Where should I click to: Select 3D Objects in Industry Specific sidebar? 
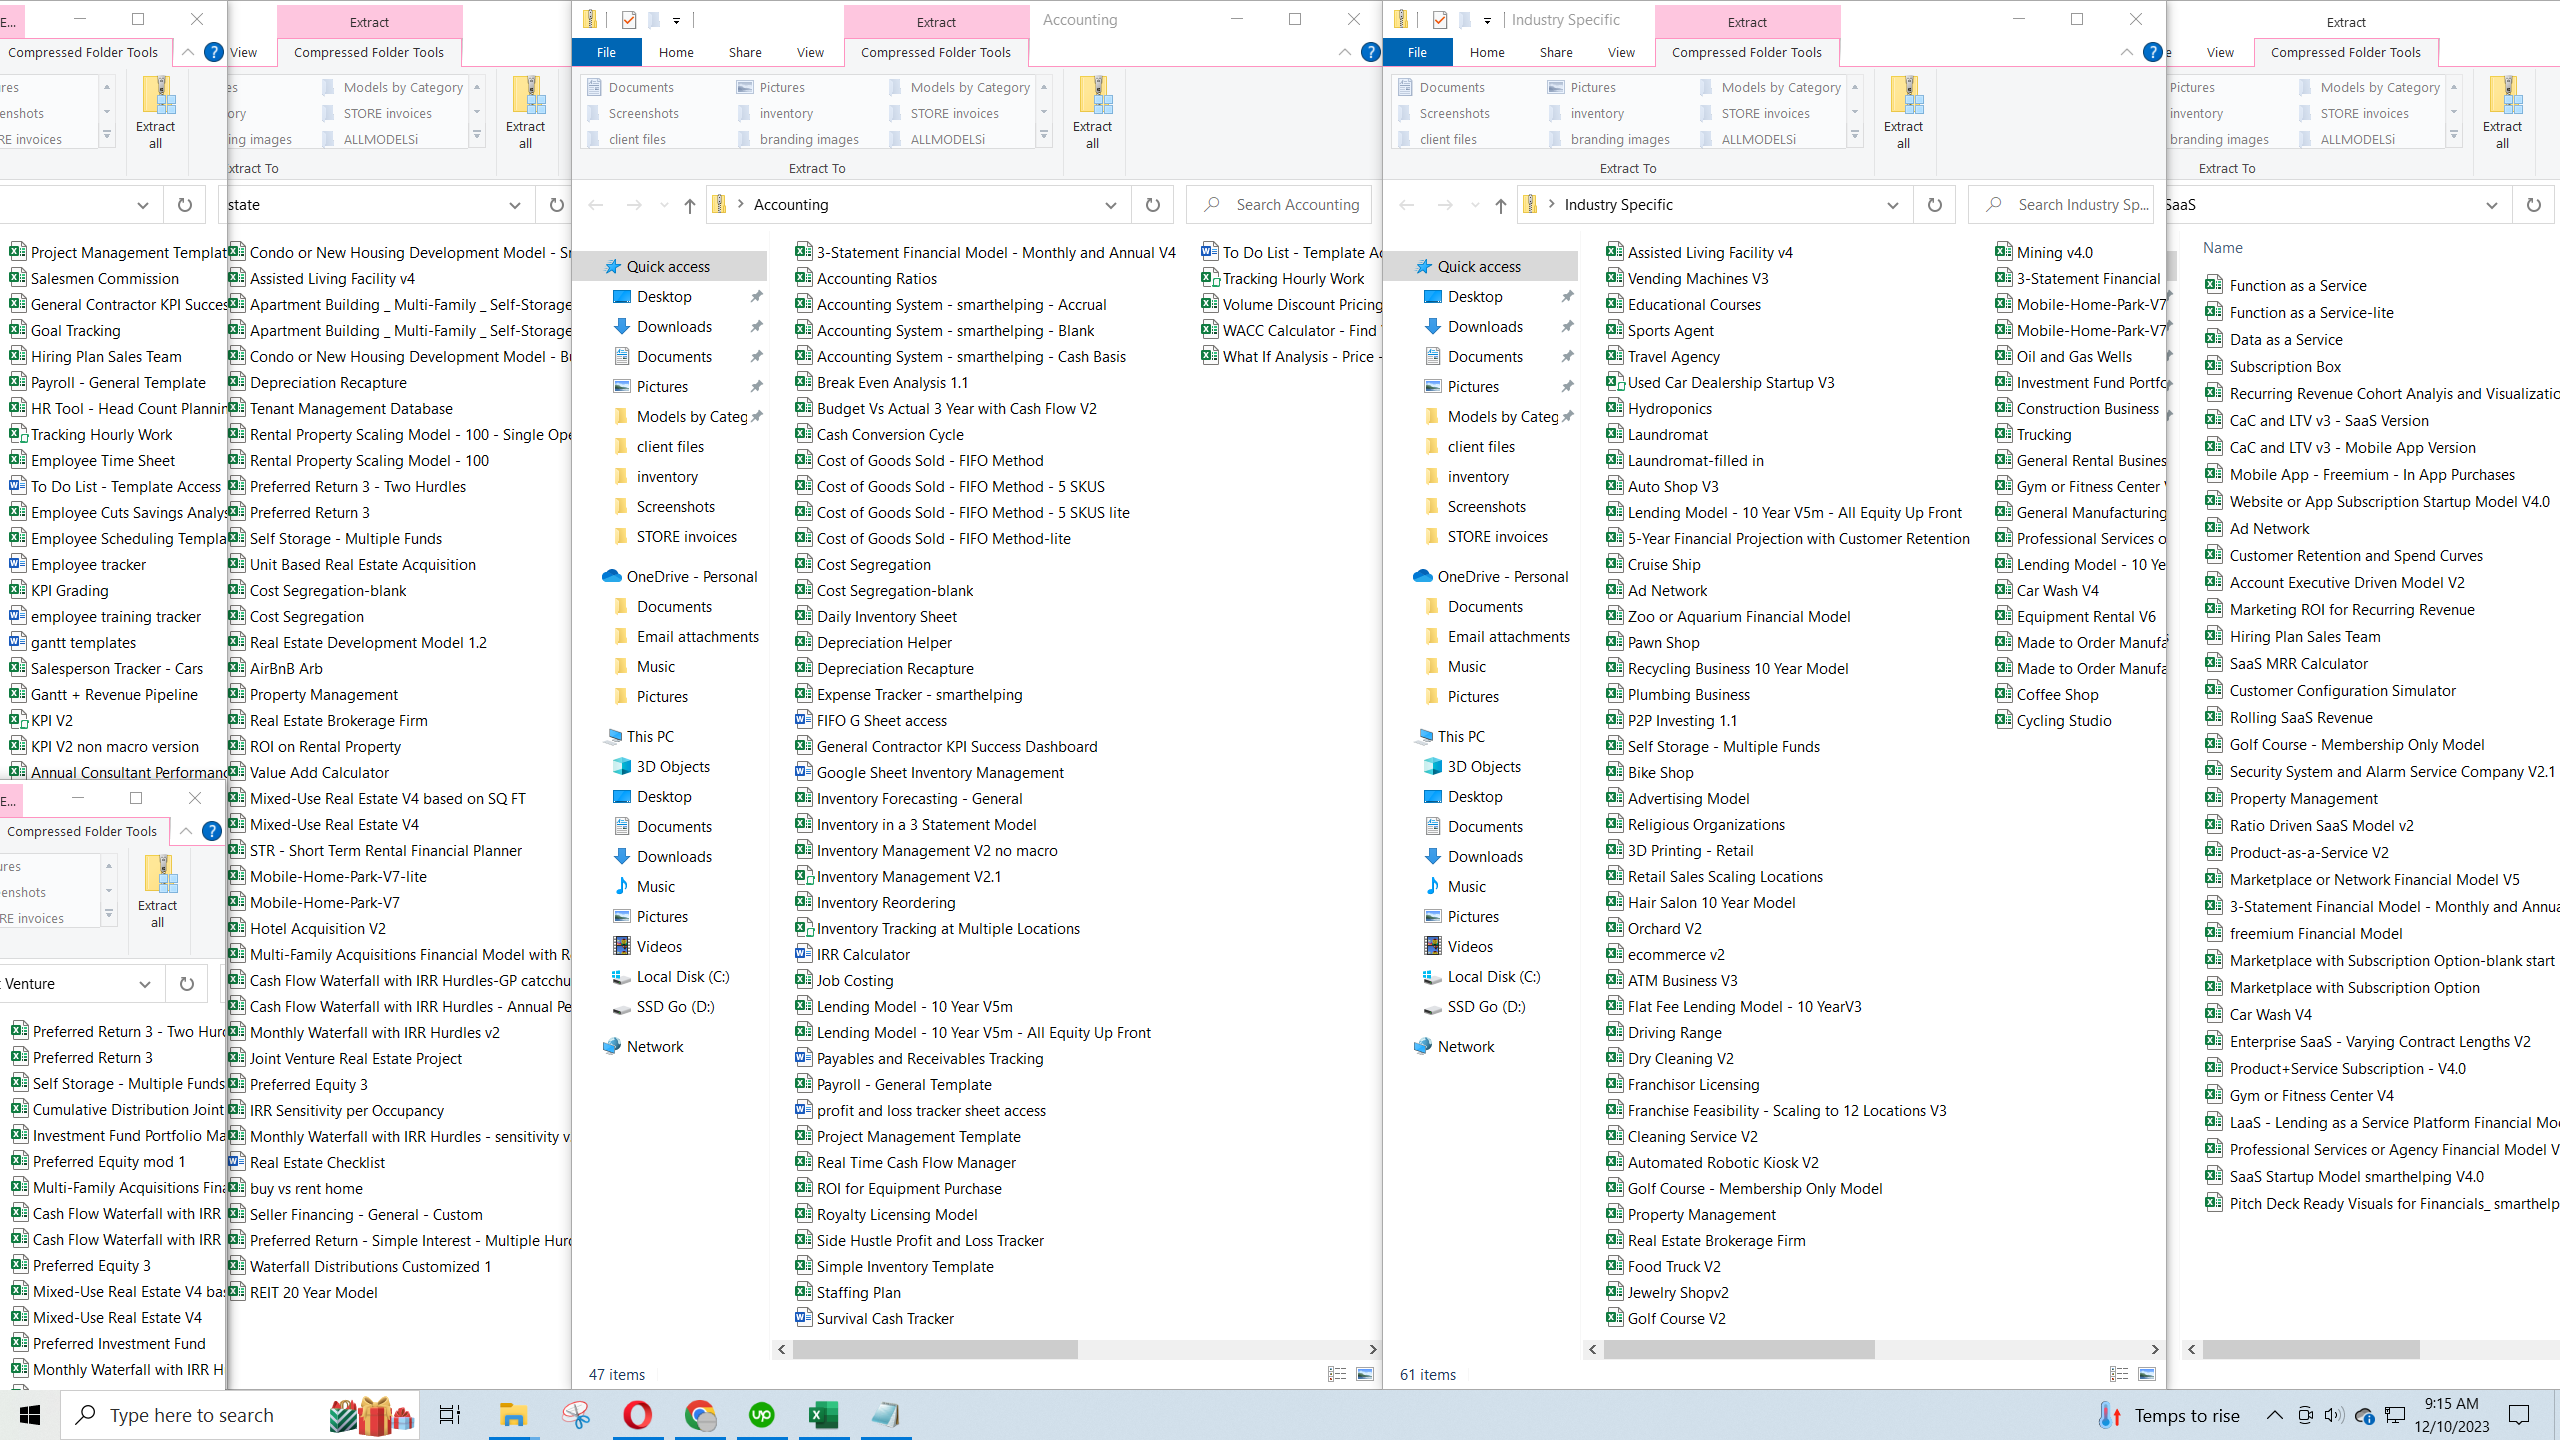click(1483, 766)
